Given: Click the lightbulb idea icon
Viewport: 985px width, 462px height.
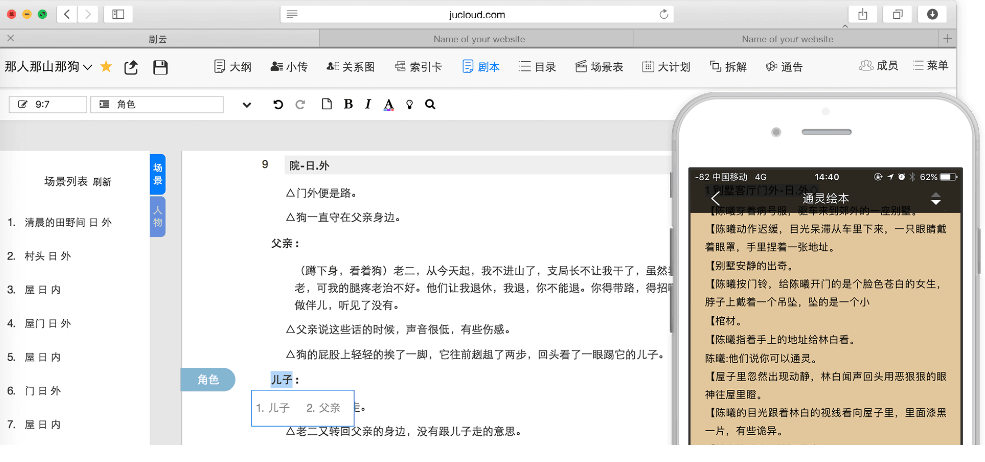Looking at the screenshot, I should pos(410,105).
